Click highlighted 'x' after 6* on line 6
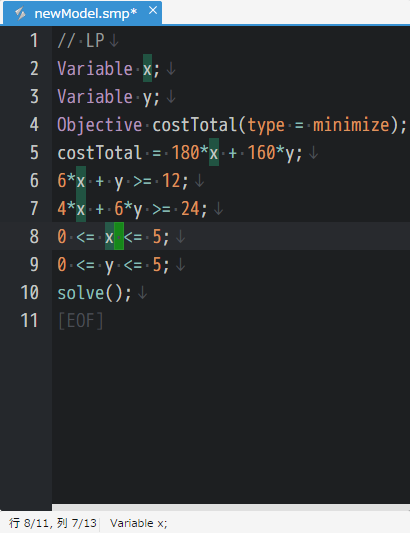This screenshot has height=533, width=410. click(x=81, y=181)
